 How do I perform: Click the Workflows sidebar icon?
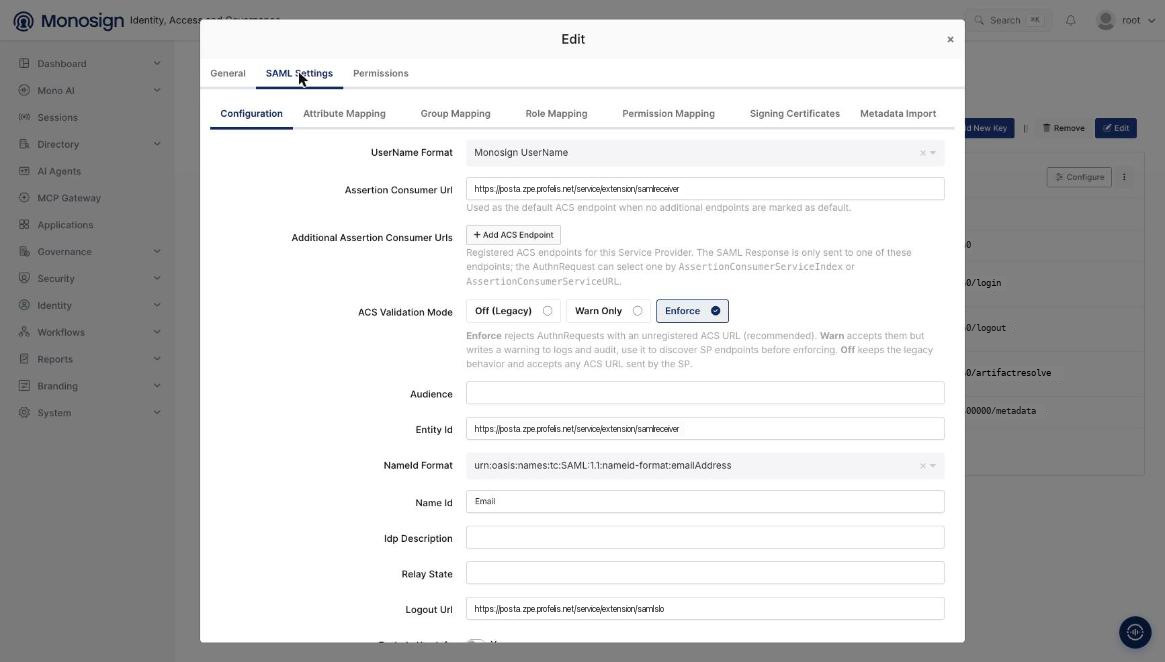tap(25, 331)
